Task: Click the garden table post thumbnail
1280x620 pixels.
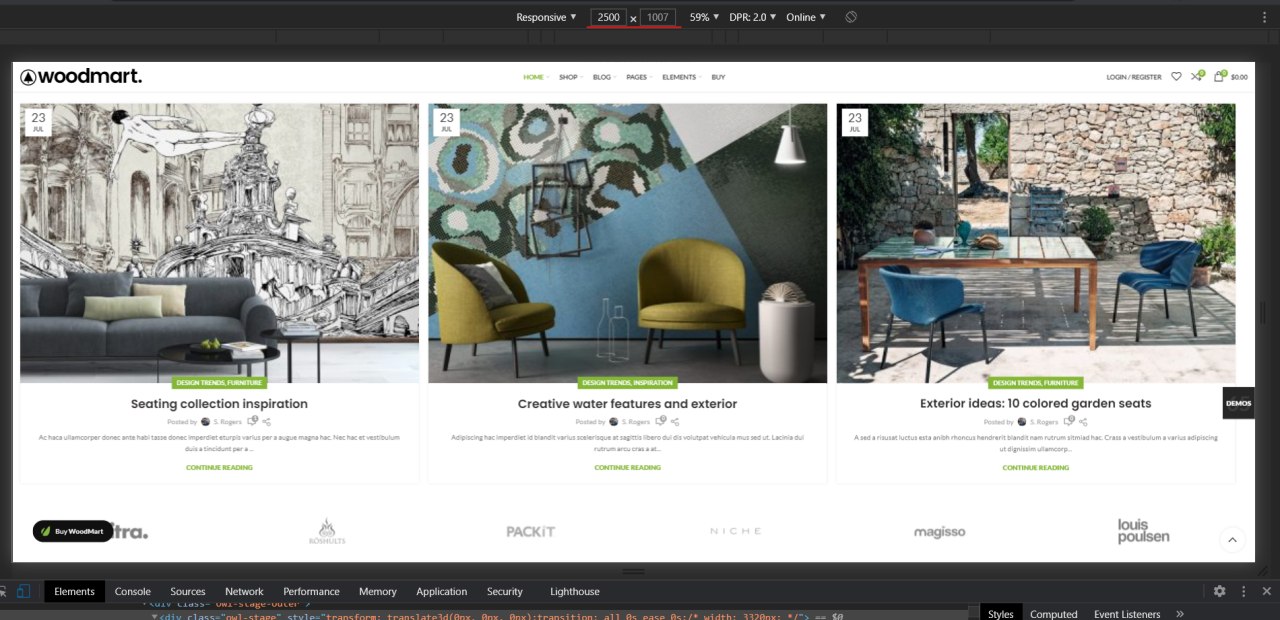Action: coord(1035,243)
